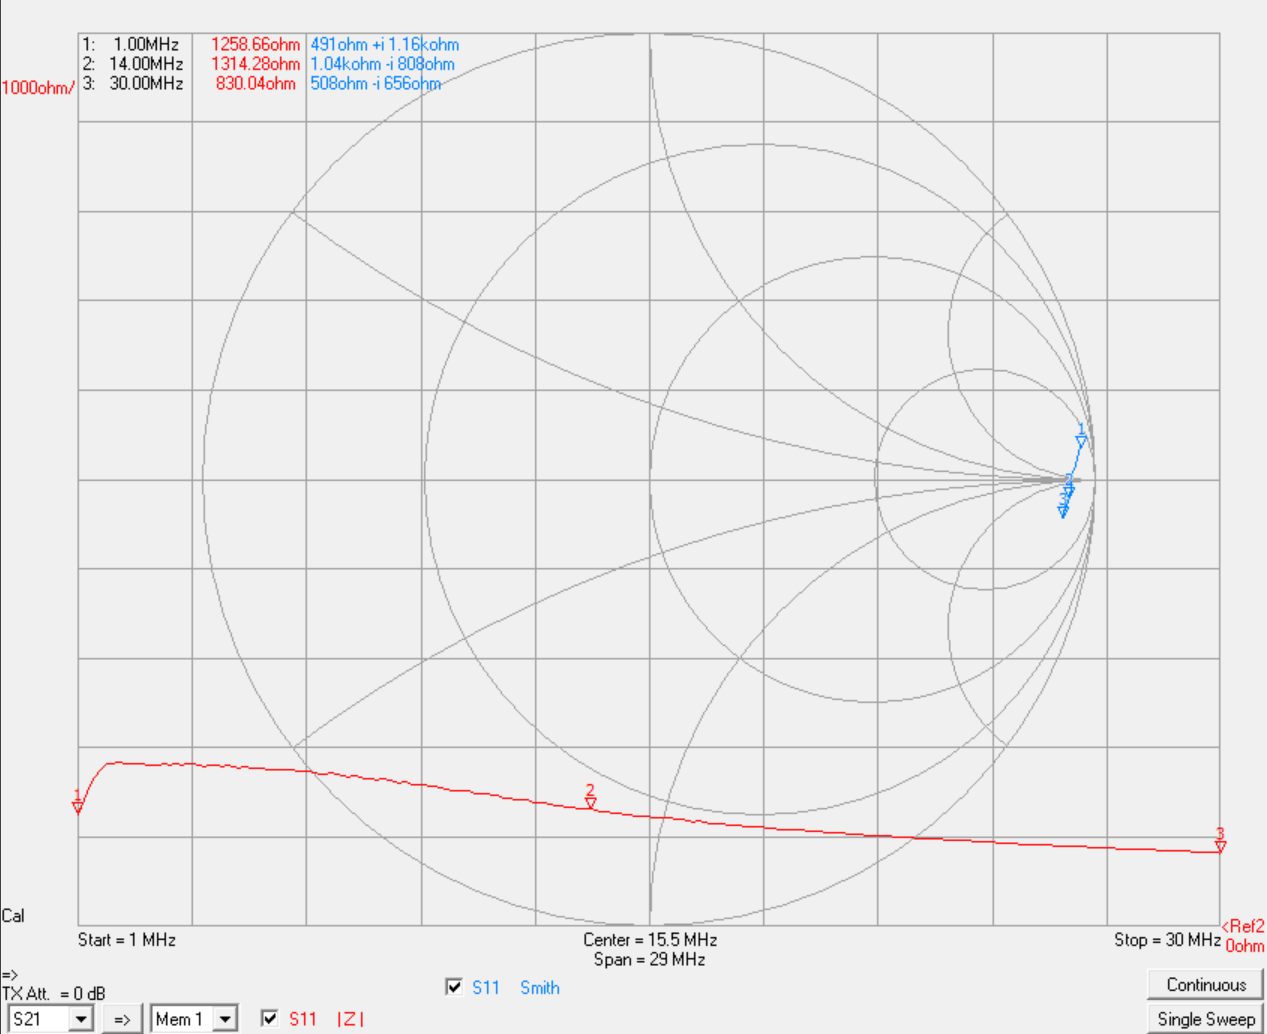Click the Start = 1 MHz frequency label
This screenshot has width=1267, height=1034.
point(127,940)
